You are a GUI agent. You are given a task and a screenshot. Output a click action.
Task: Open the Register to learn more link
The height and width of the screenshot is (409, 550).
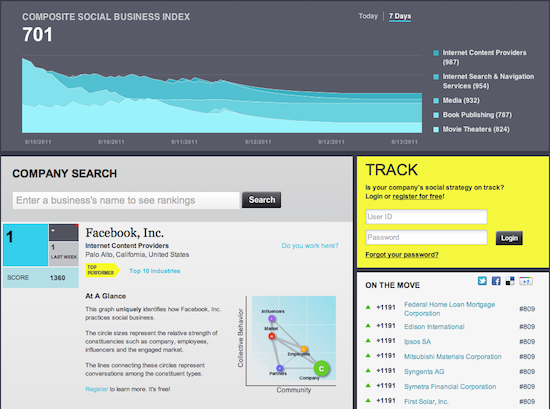click(x=96, y=389)
